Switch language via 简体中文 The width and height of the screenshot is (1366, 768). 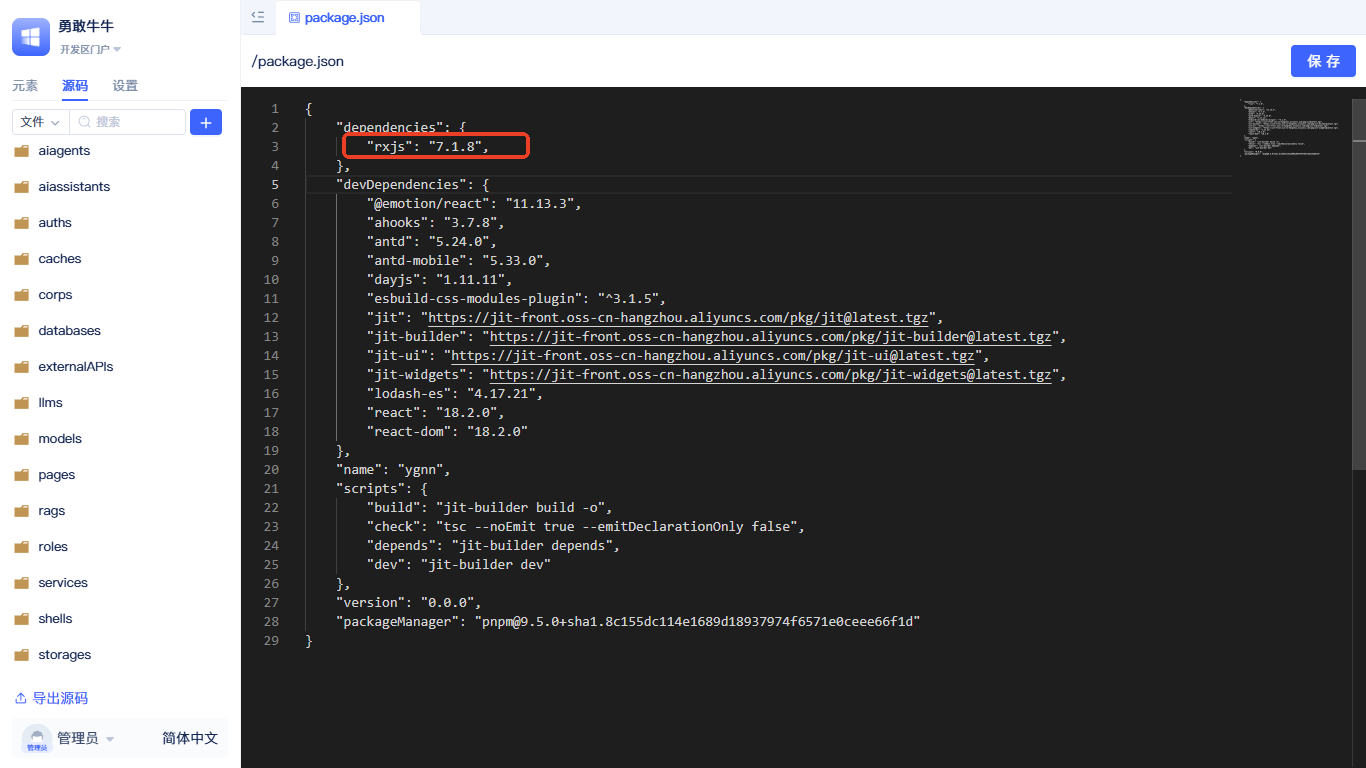[190, 738]
